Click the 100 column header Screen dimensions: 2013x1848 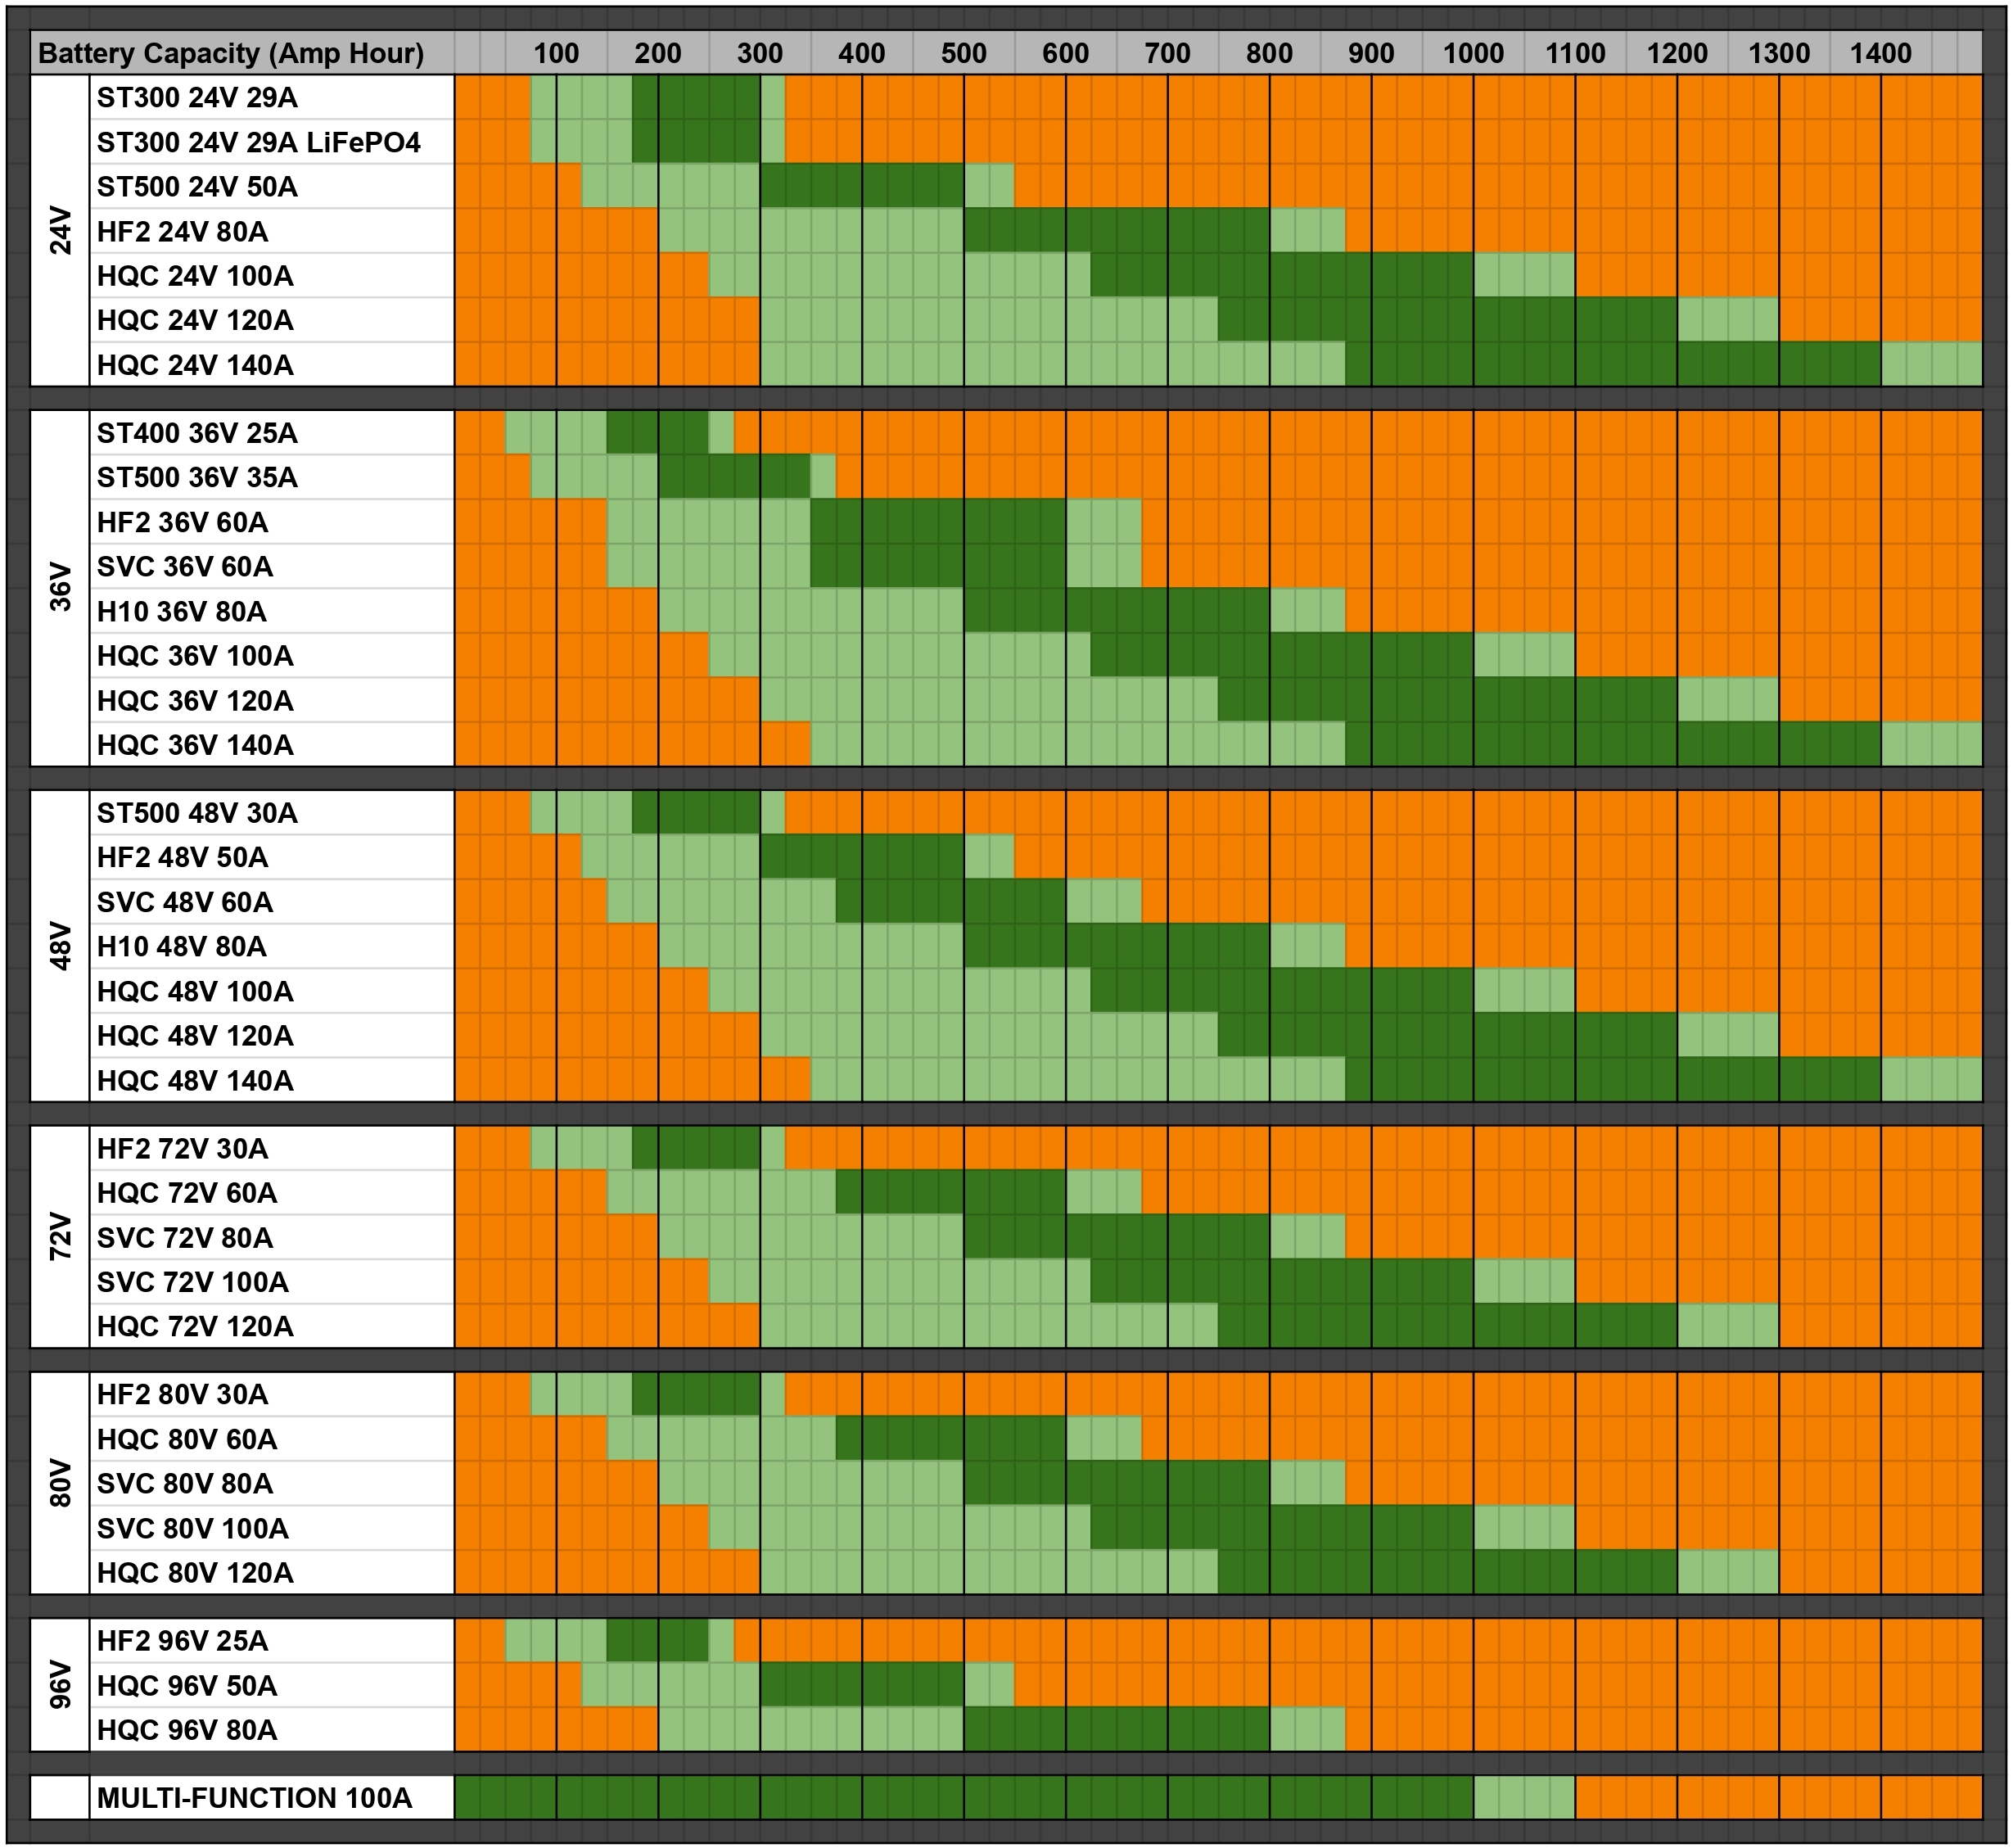(556, 54)
